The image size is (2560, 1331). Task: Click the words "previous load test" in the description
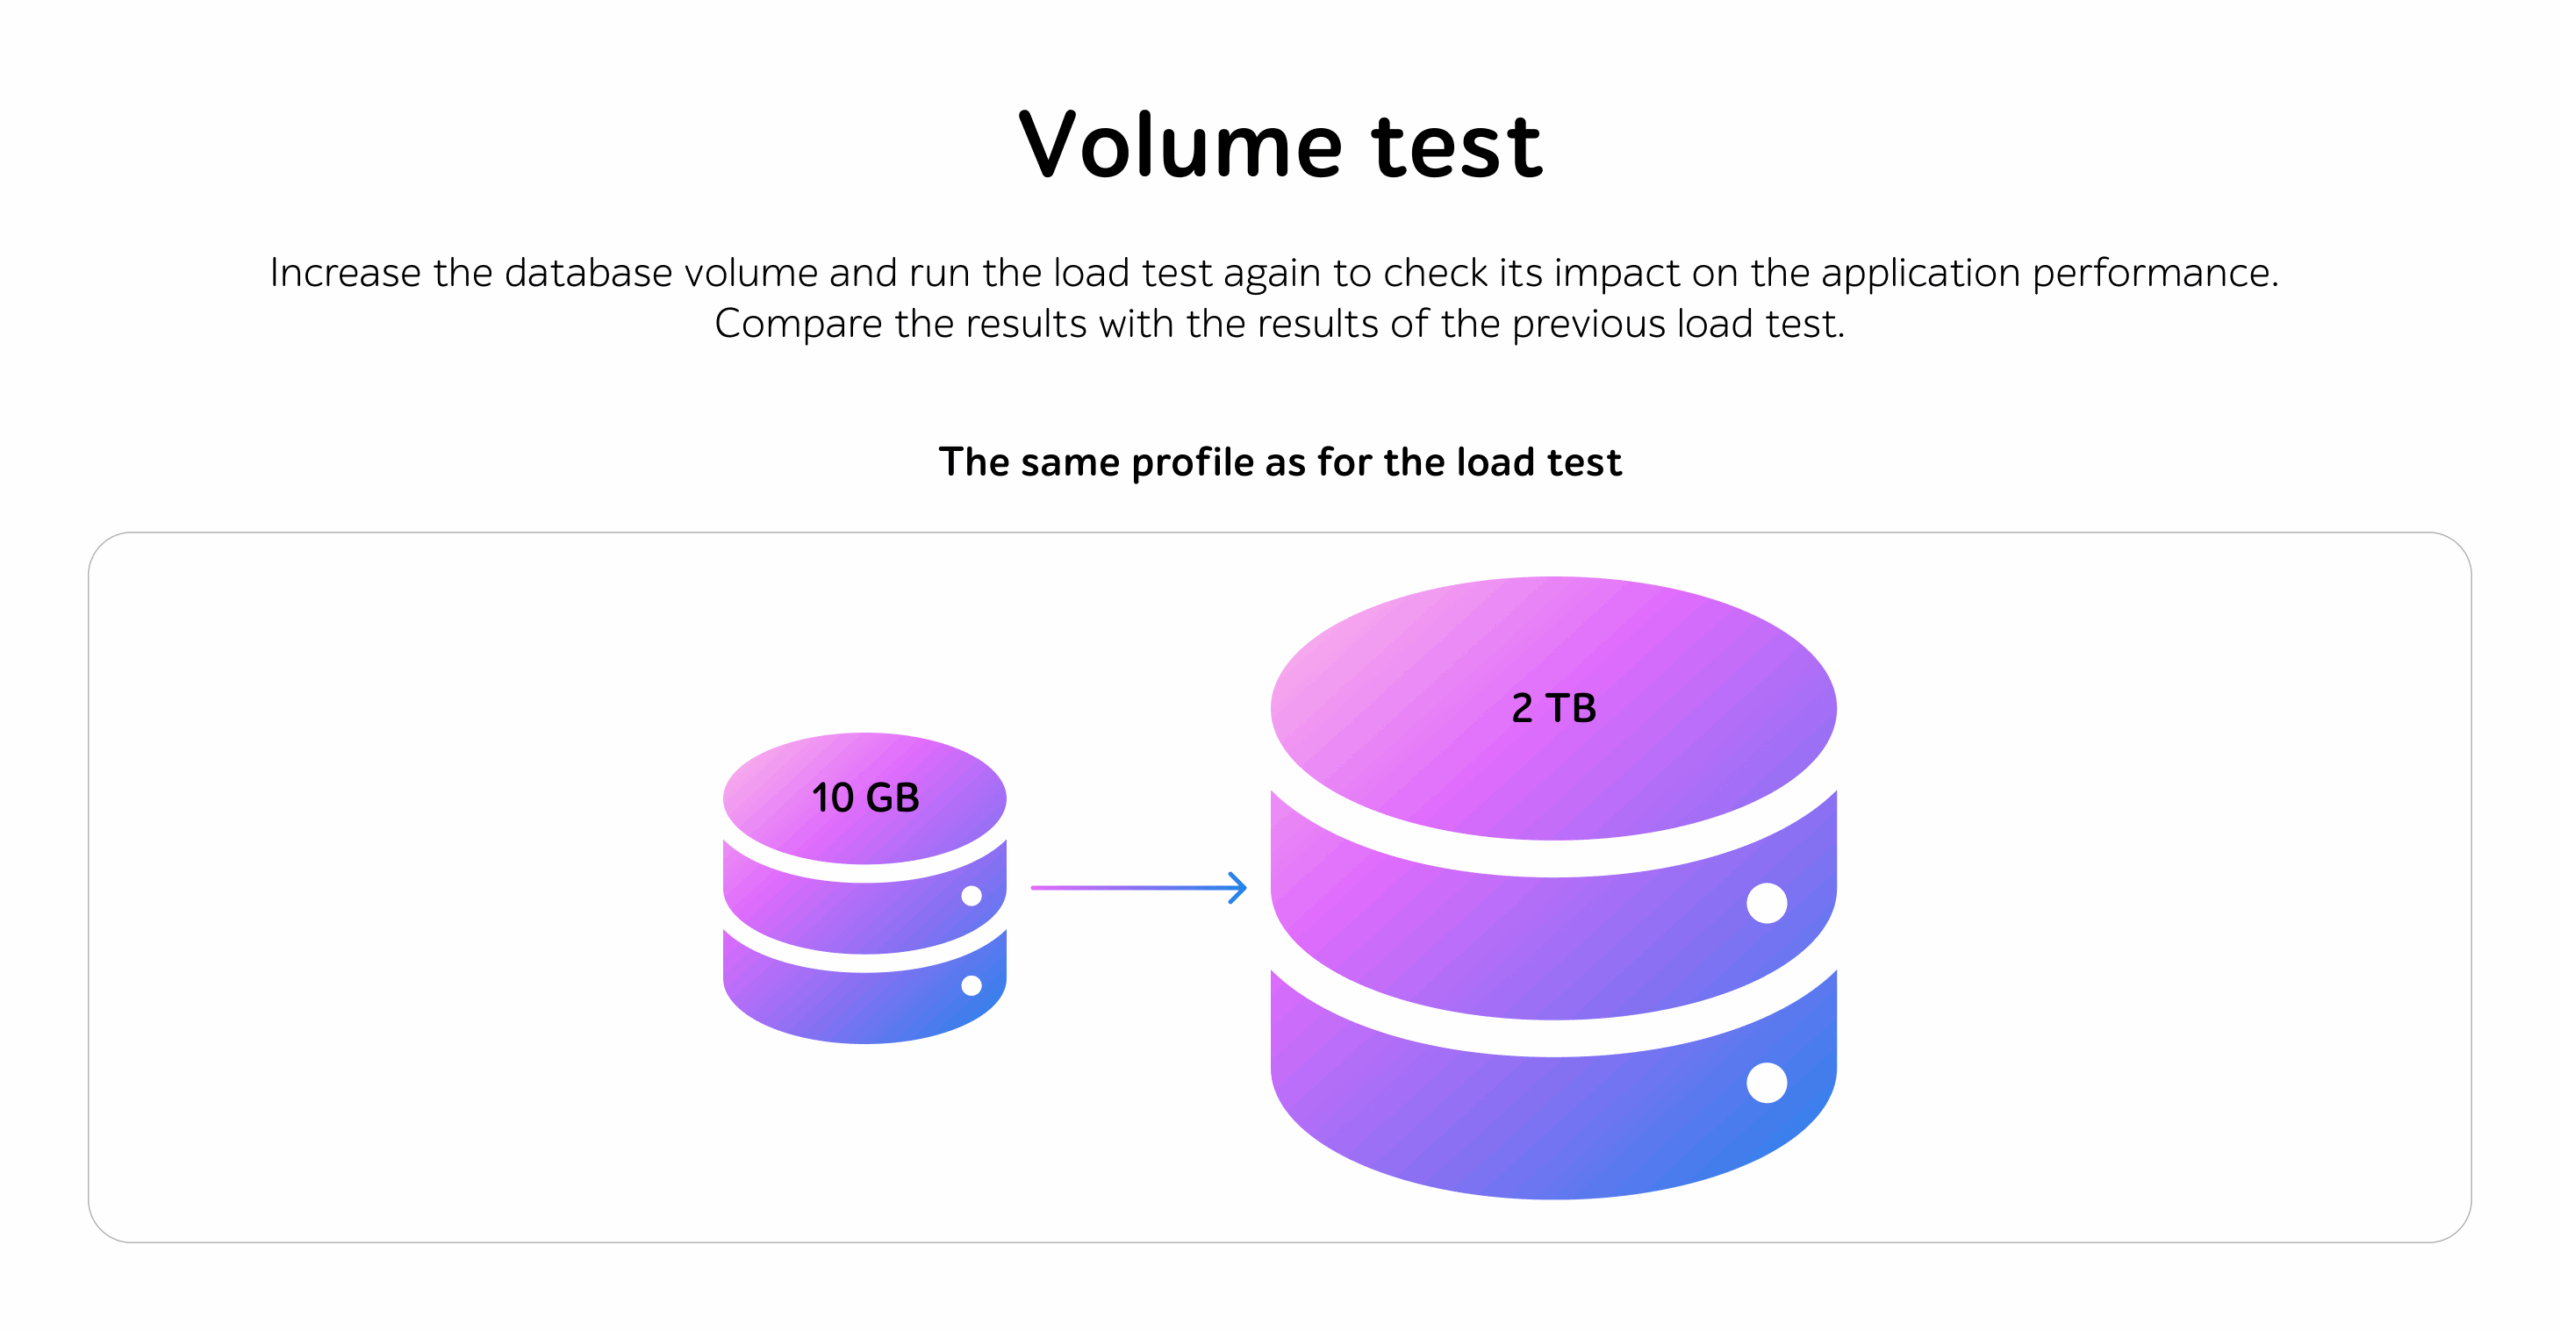pos(1676,323)
